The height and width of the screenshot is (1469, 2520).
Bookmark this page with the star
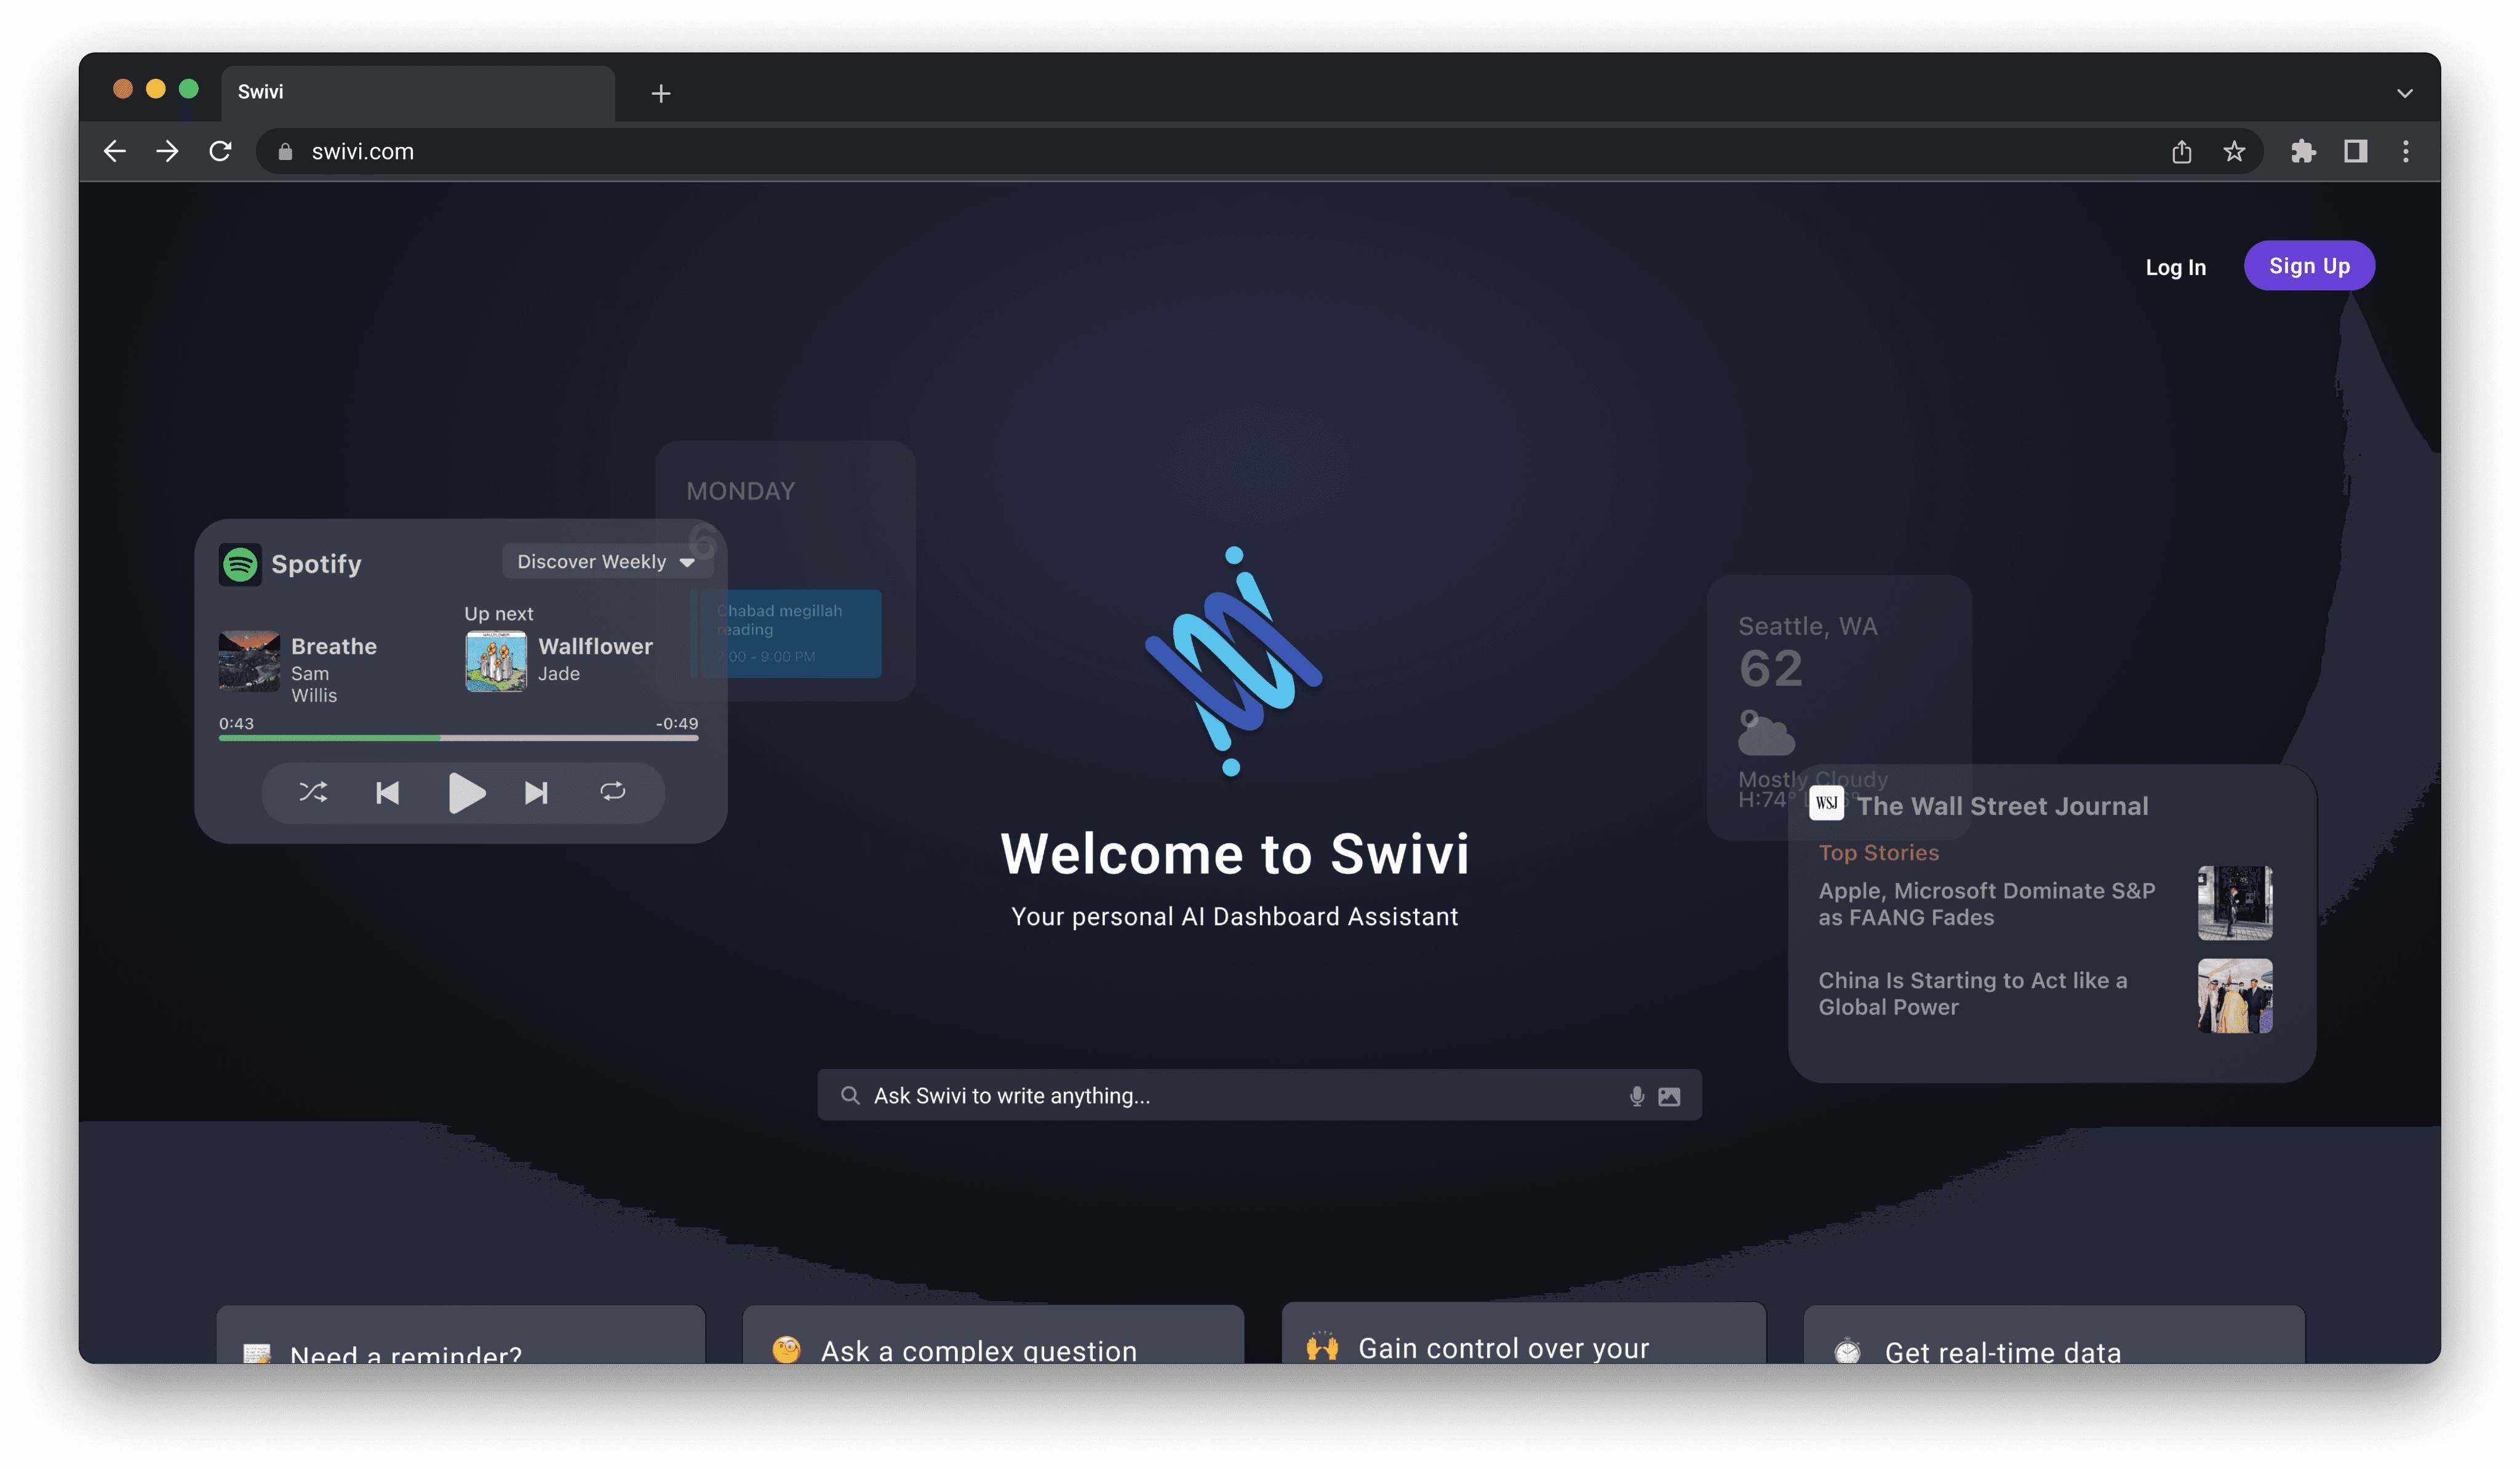click(x=2234, y=151)
